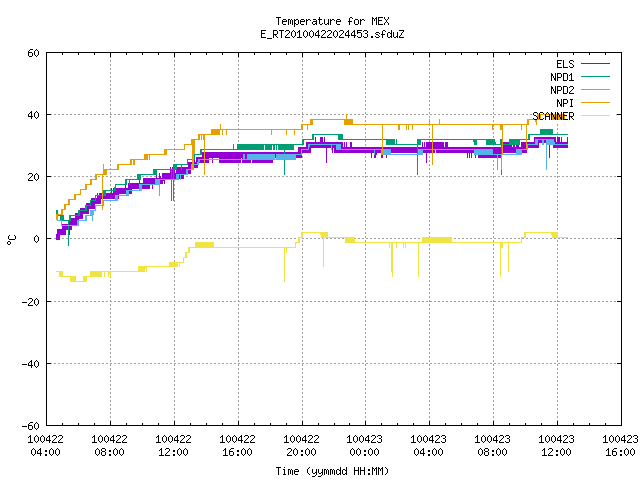
Task: Click the NPI legend label
Action: tap(565, 103)
